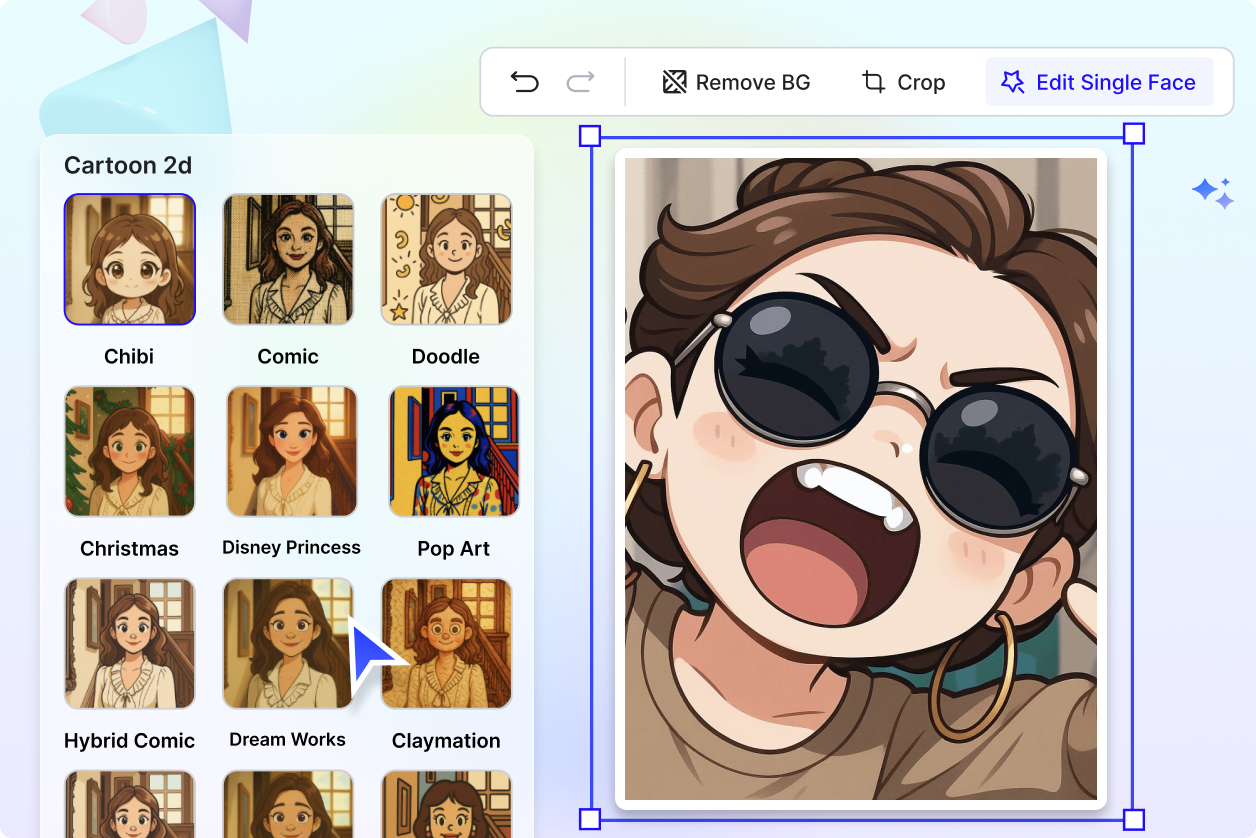Select the Claymation style preset
Image resolution: width=1256 pixels, height=838 pixels.
446,643
